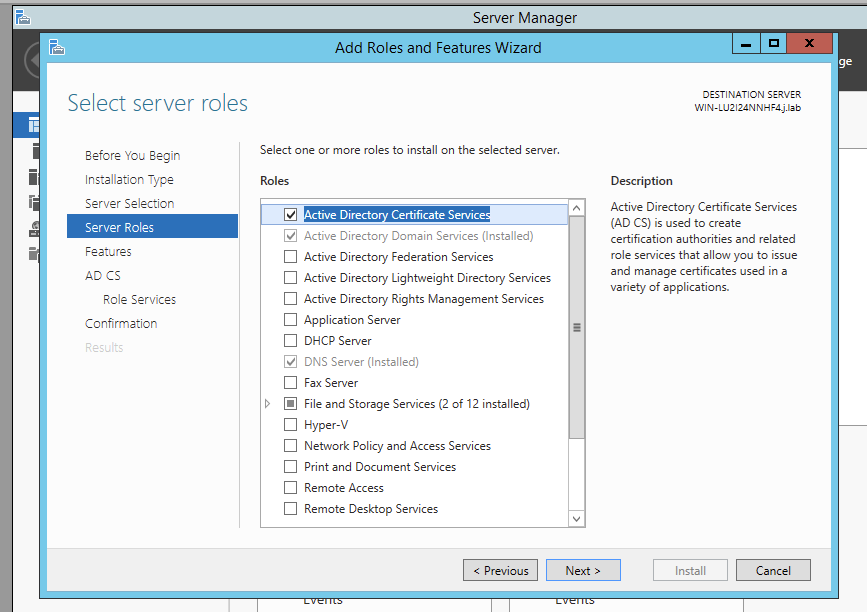Image resolution: width=867 pixels, height=612 pixels.
Task: Click the Description heading
Action: 641,181
